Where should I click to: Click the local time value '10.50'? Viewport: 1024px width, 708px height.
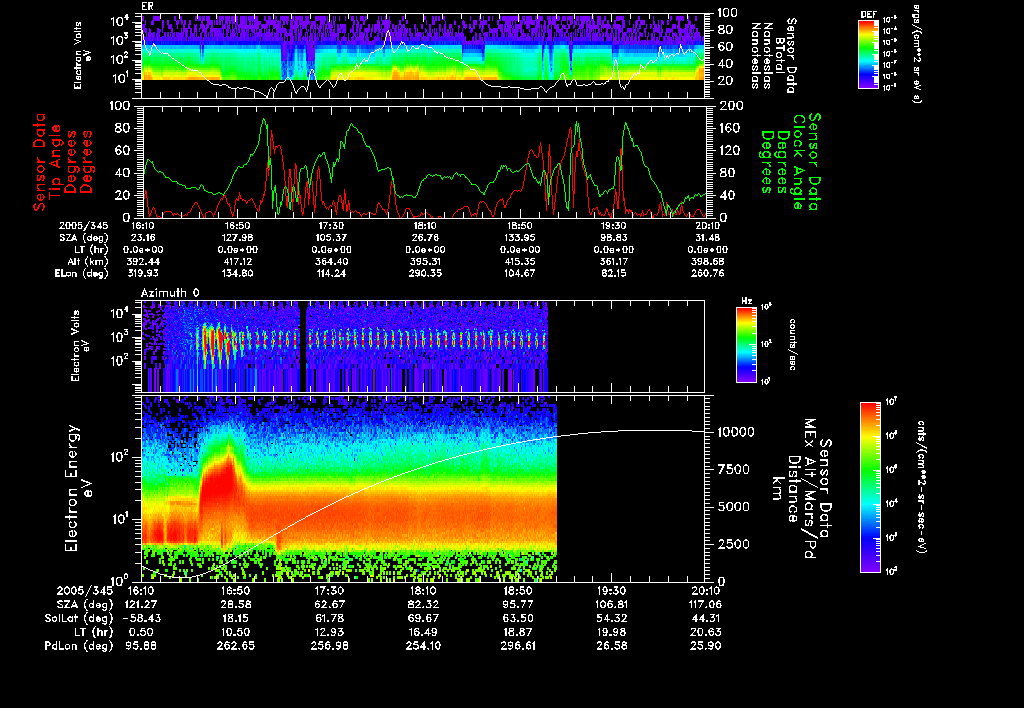235,632
